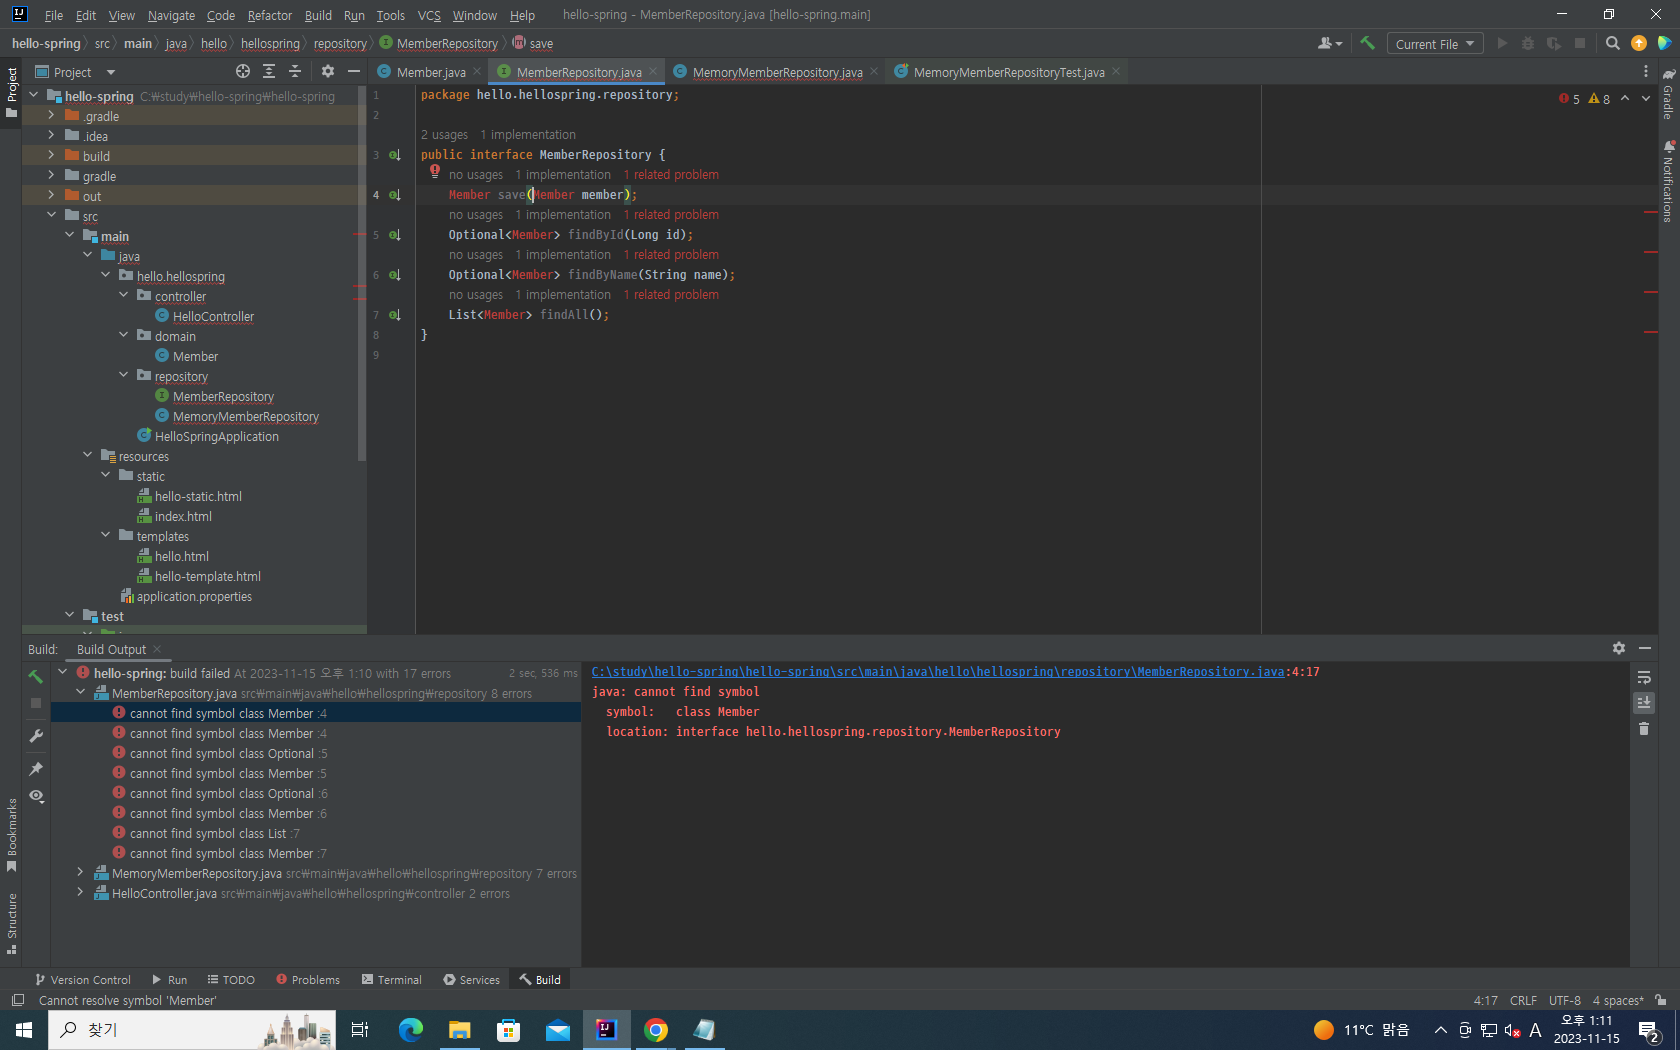
Task: Open the Problems tool window tab
Action: click(308, 980)
